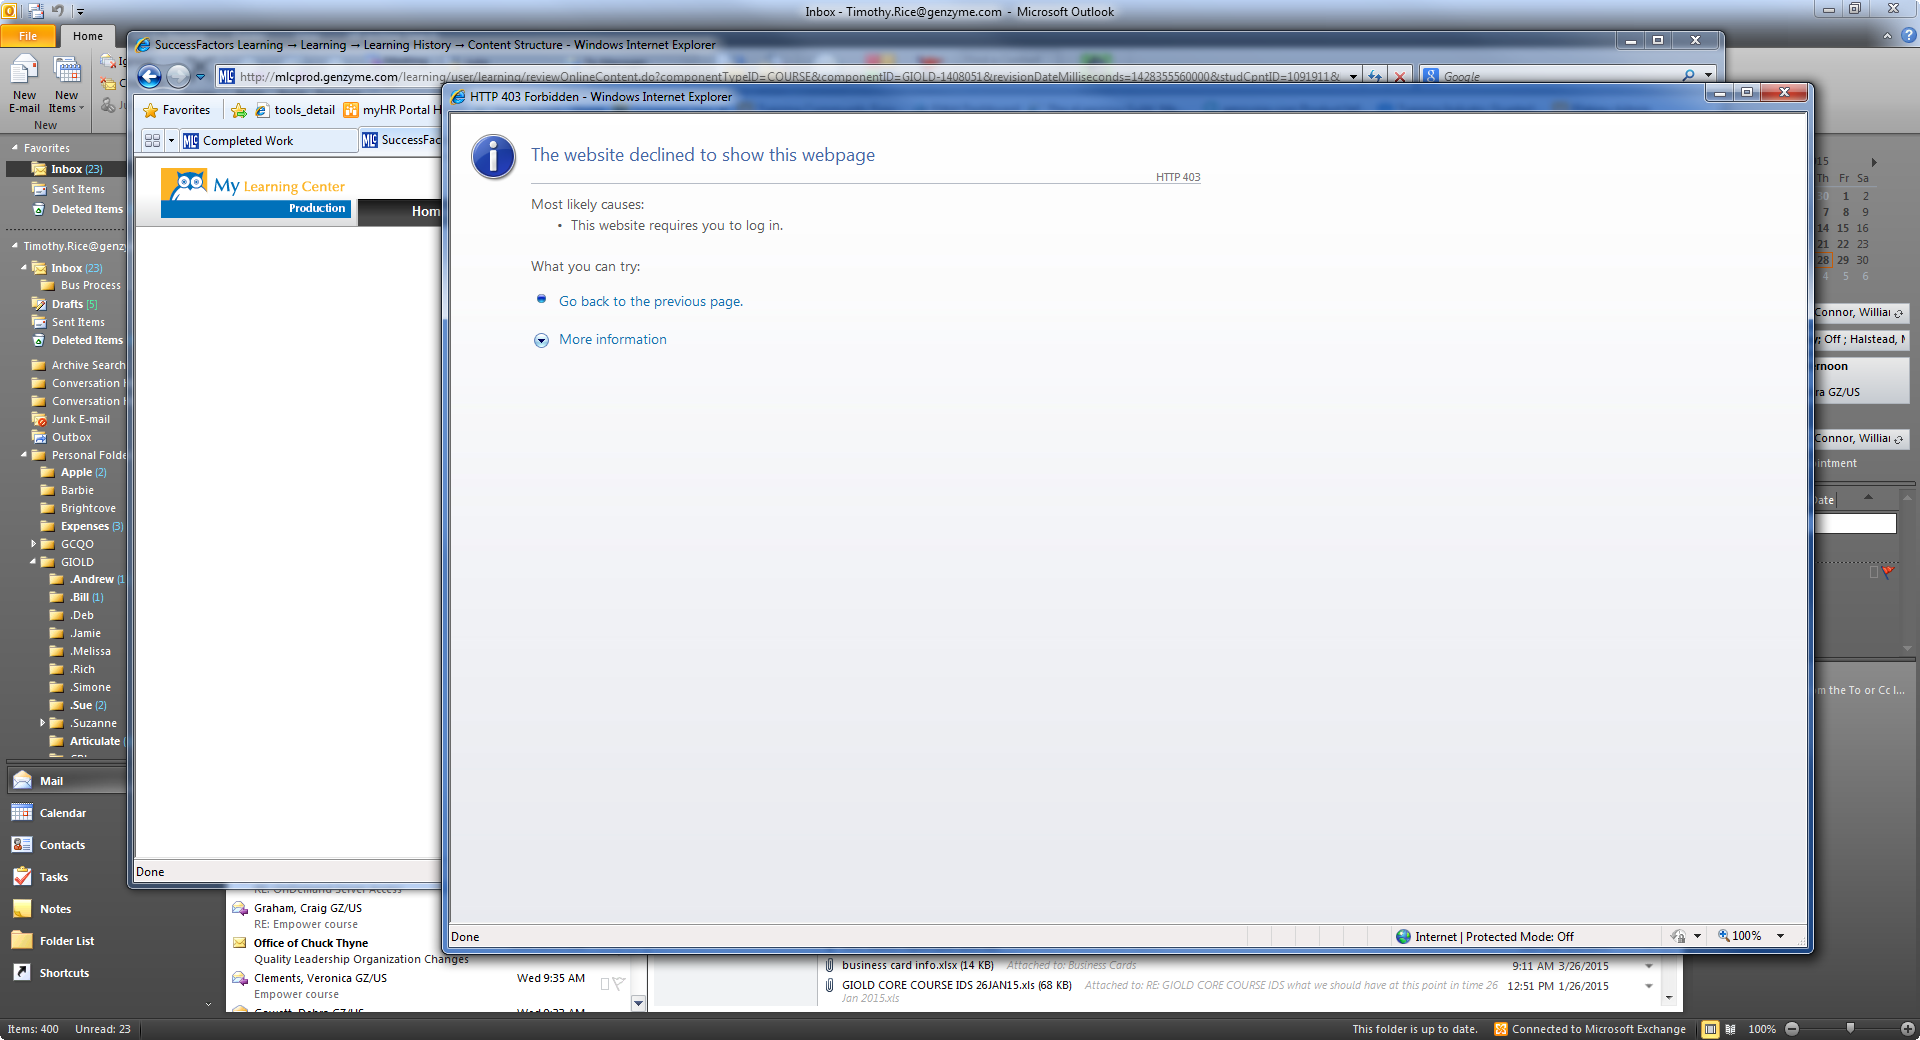The width and height of the screenshot is (1920, 1040).
Task: Click the IE address bar URL field
Action: click(780, 76)
